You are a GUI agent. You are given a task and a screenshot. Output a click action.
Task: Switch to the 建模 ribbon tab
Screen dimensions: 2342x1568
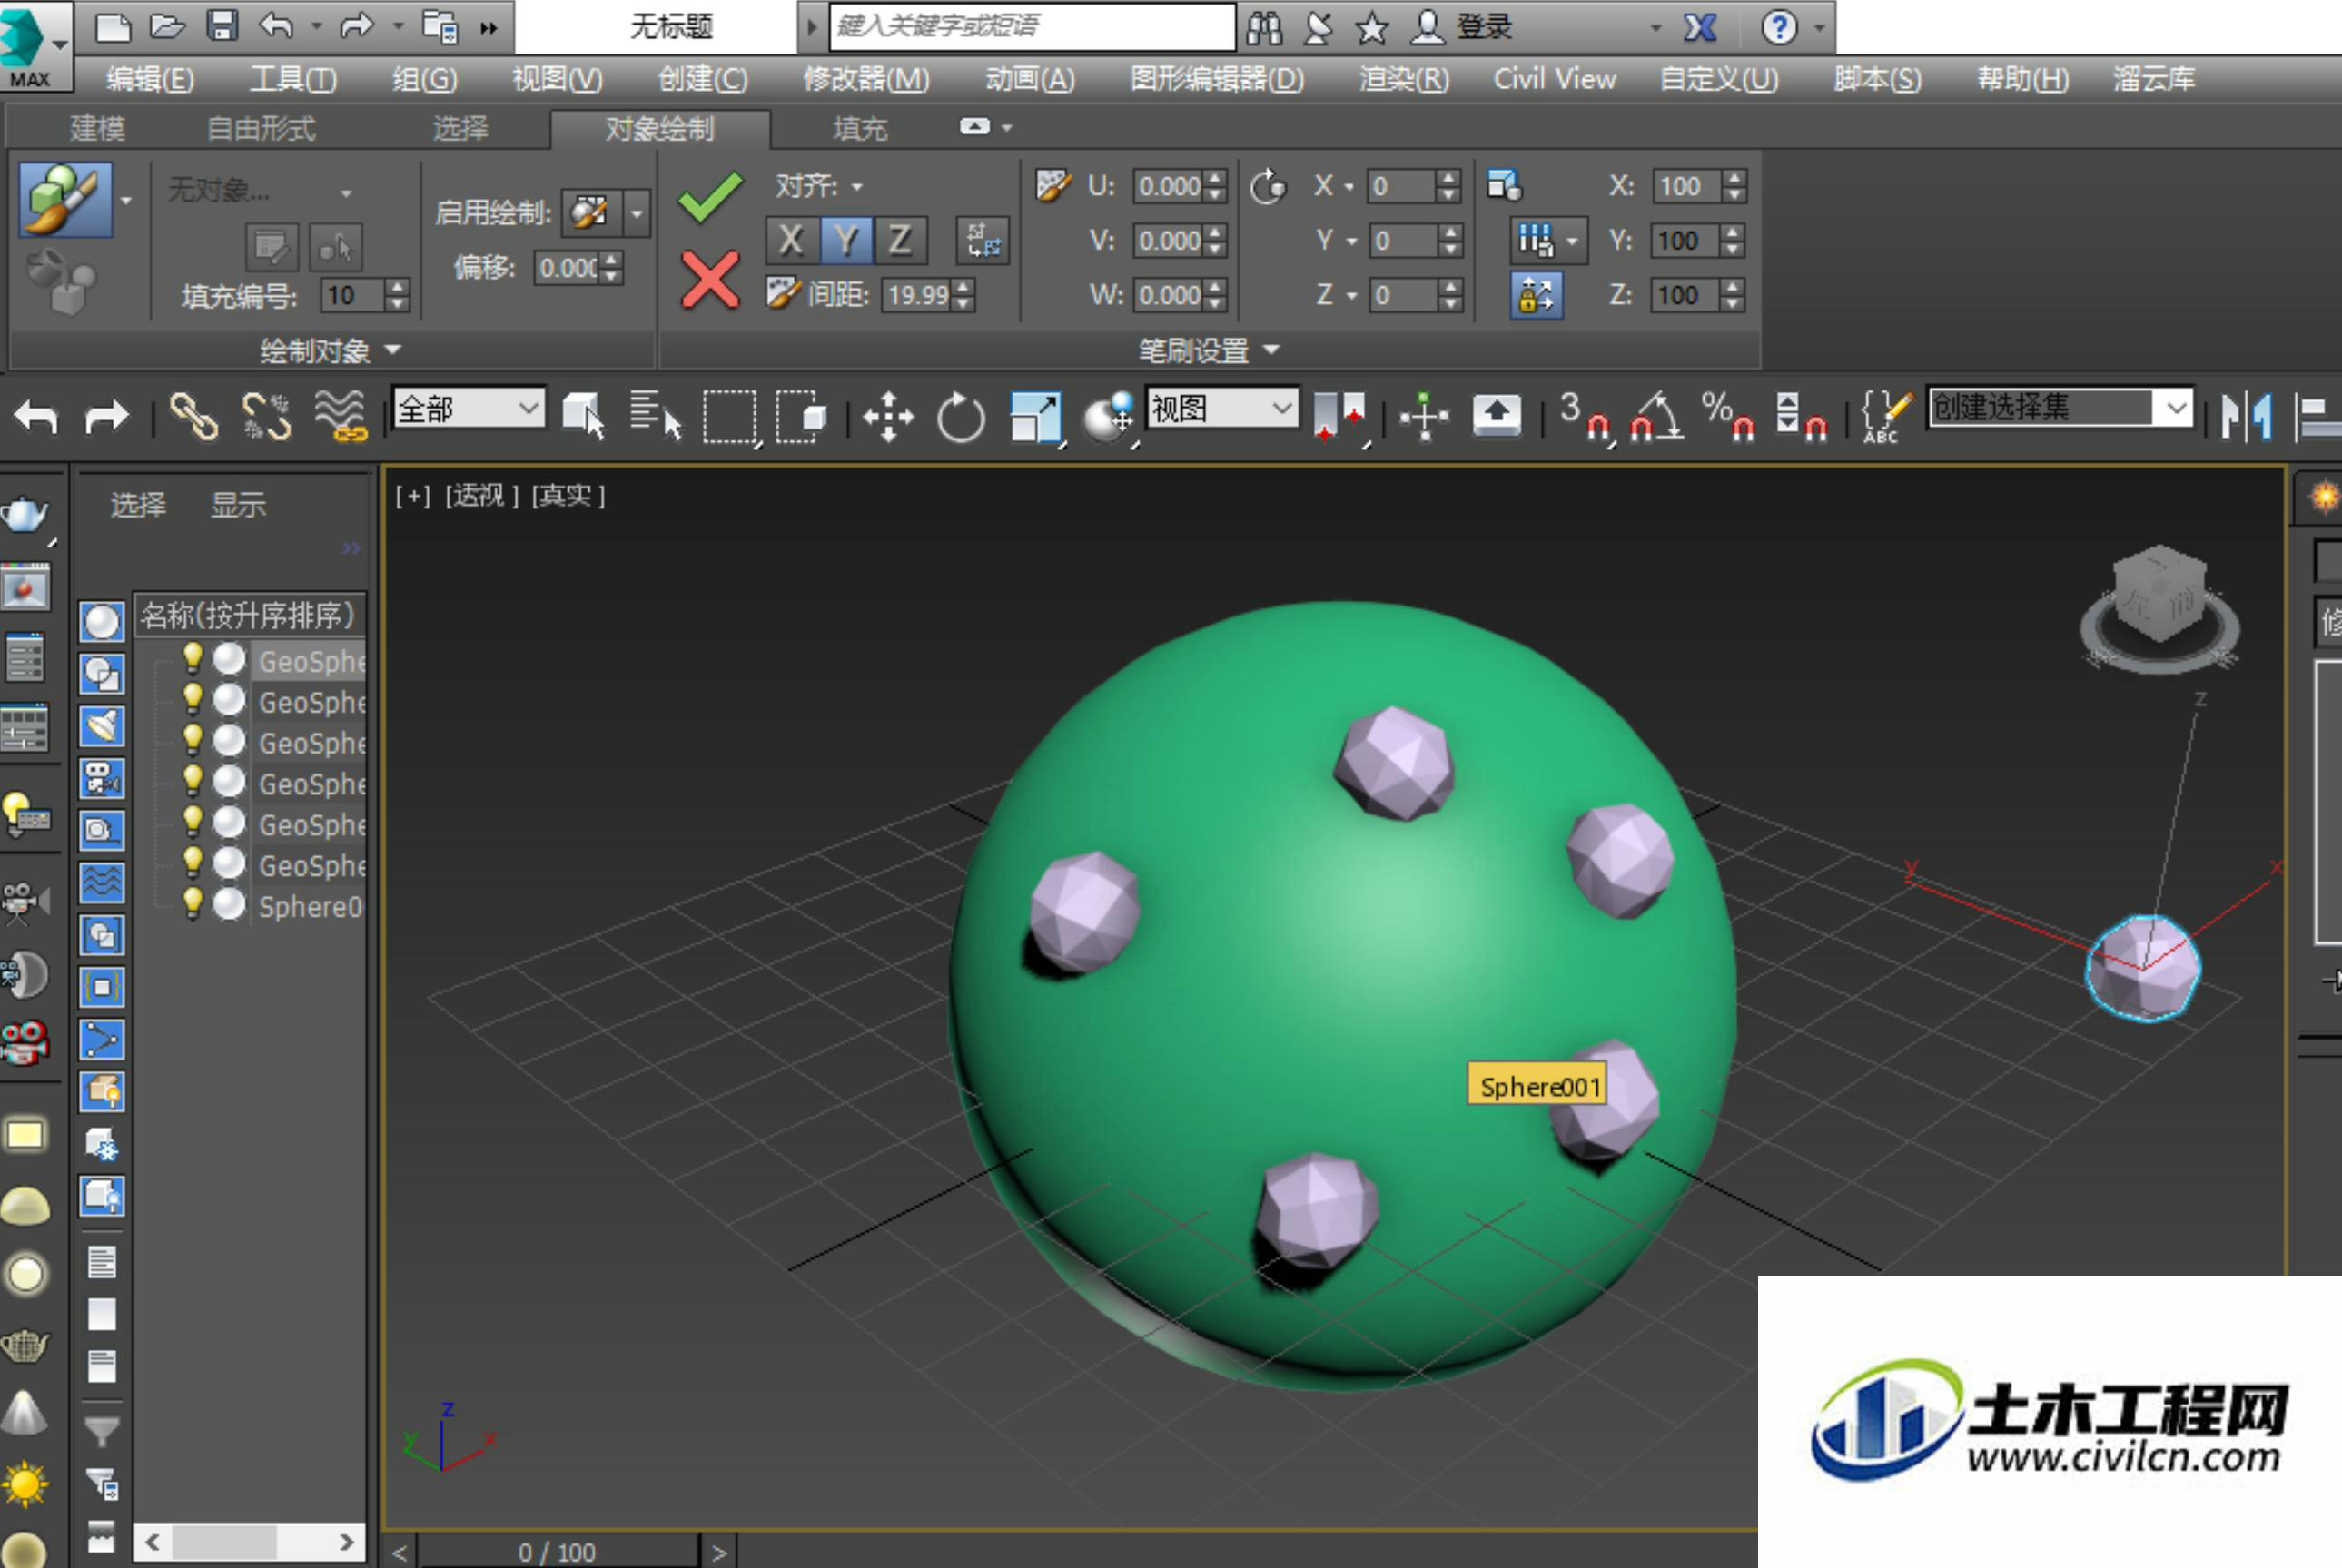pos(97,128)
